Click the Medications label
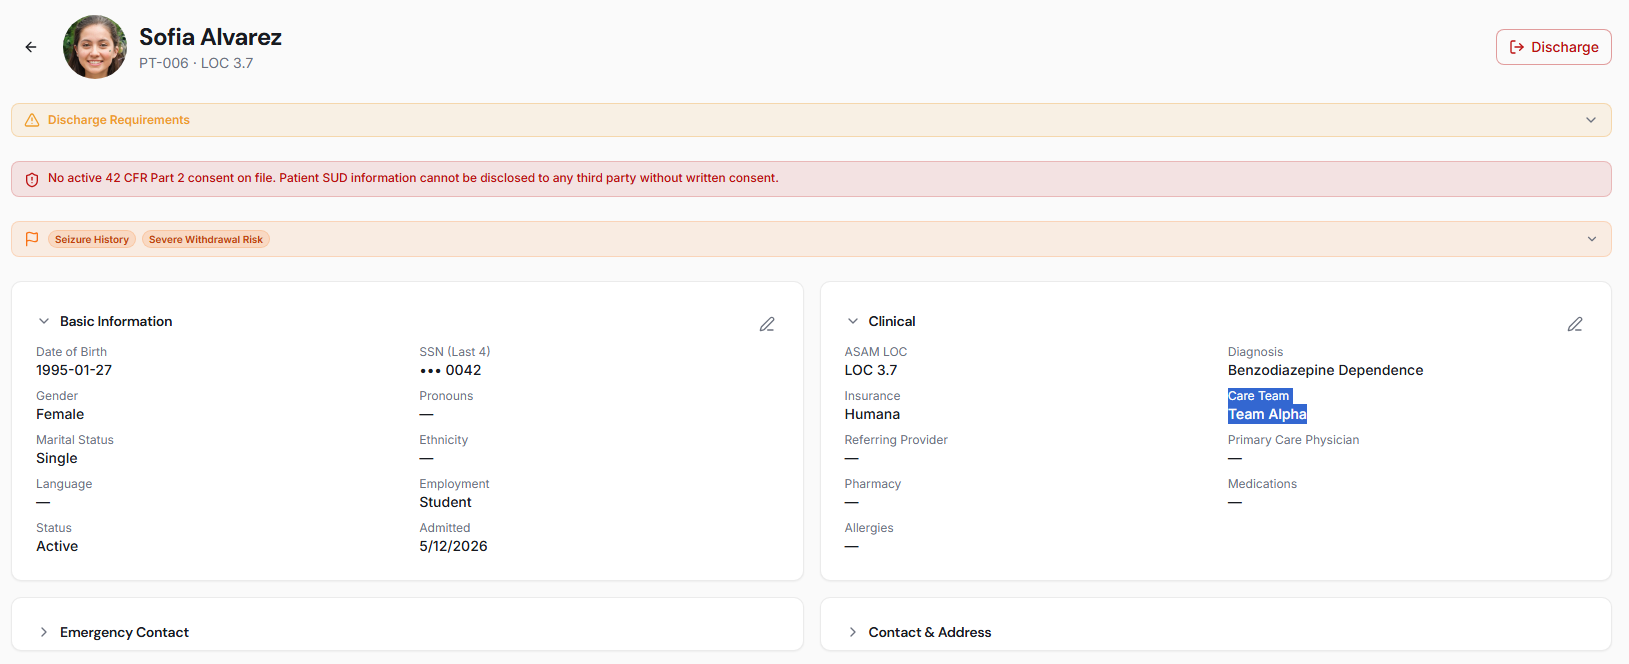1629x664 pixels. (x=1262, y=484)
